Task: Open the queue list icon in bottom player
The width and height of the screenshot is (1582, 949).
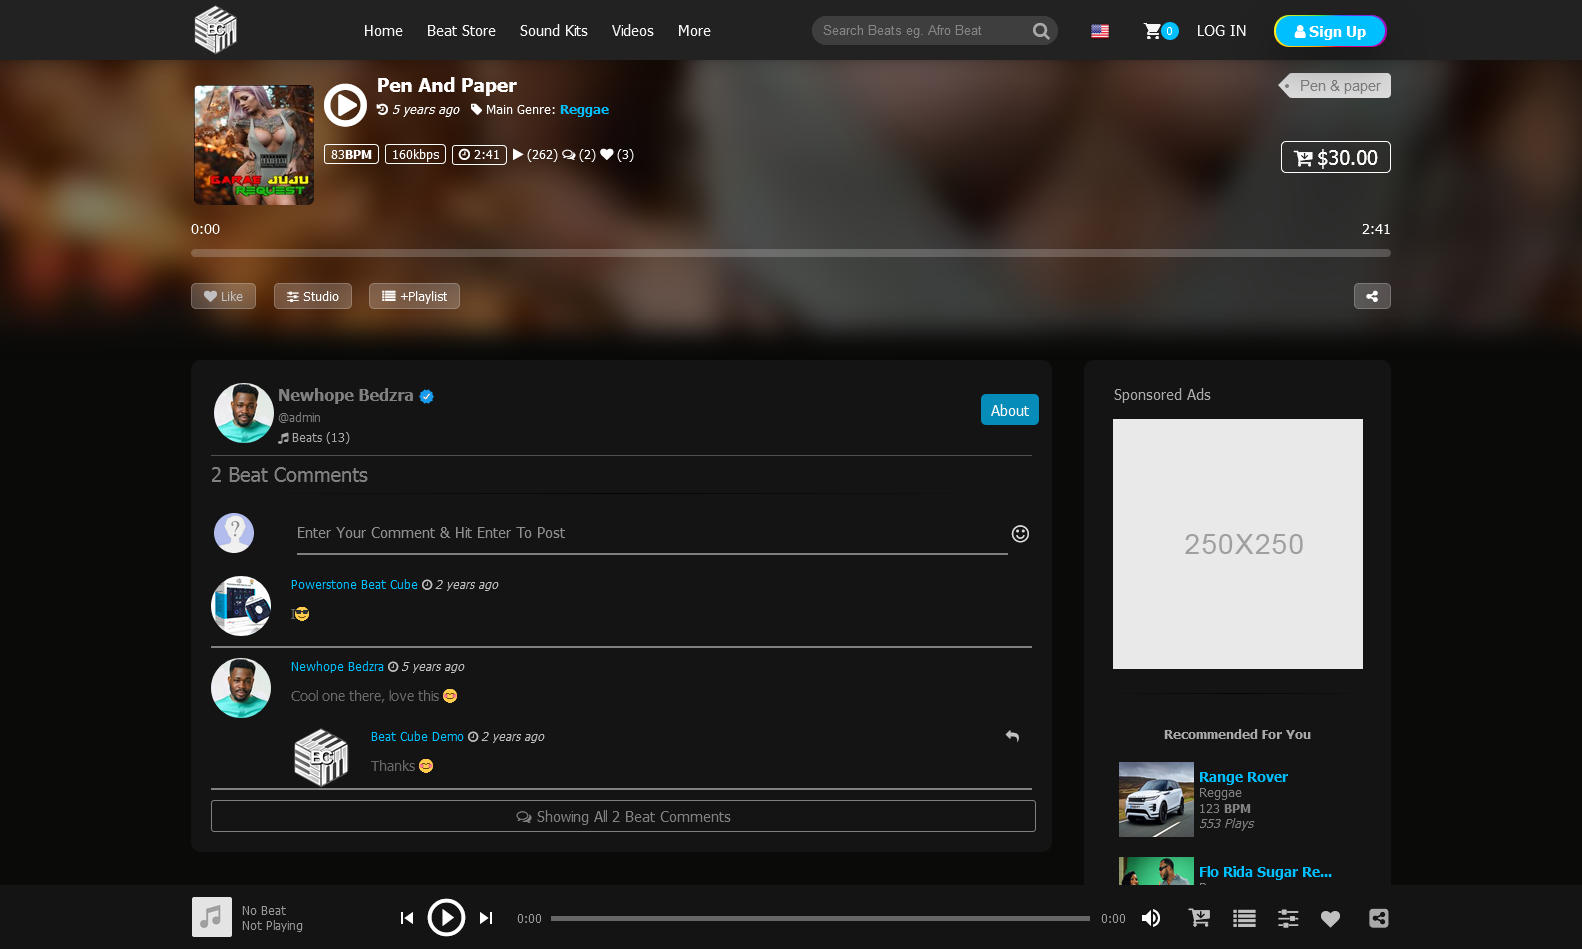Action: click(1244, 918)
